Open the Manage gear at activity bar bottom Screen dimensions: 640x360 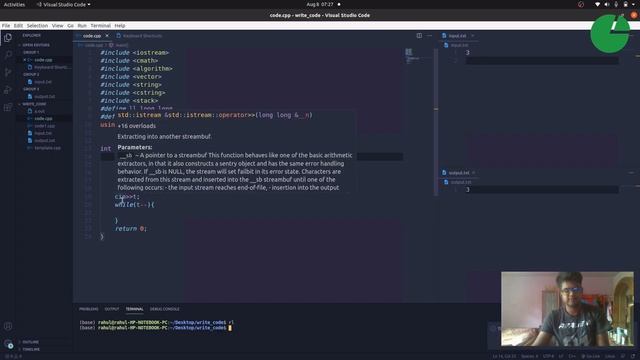pos(8,344)
